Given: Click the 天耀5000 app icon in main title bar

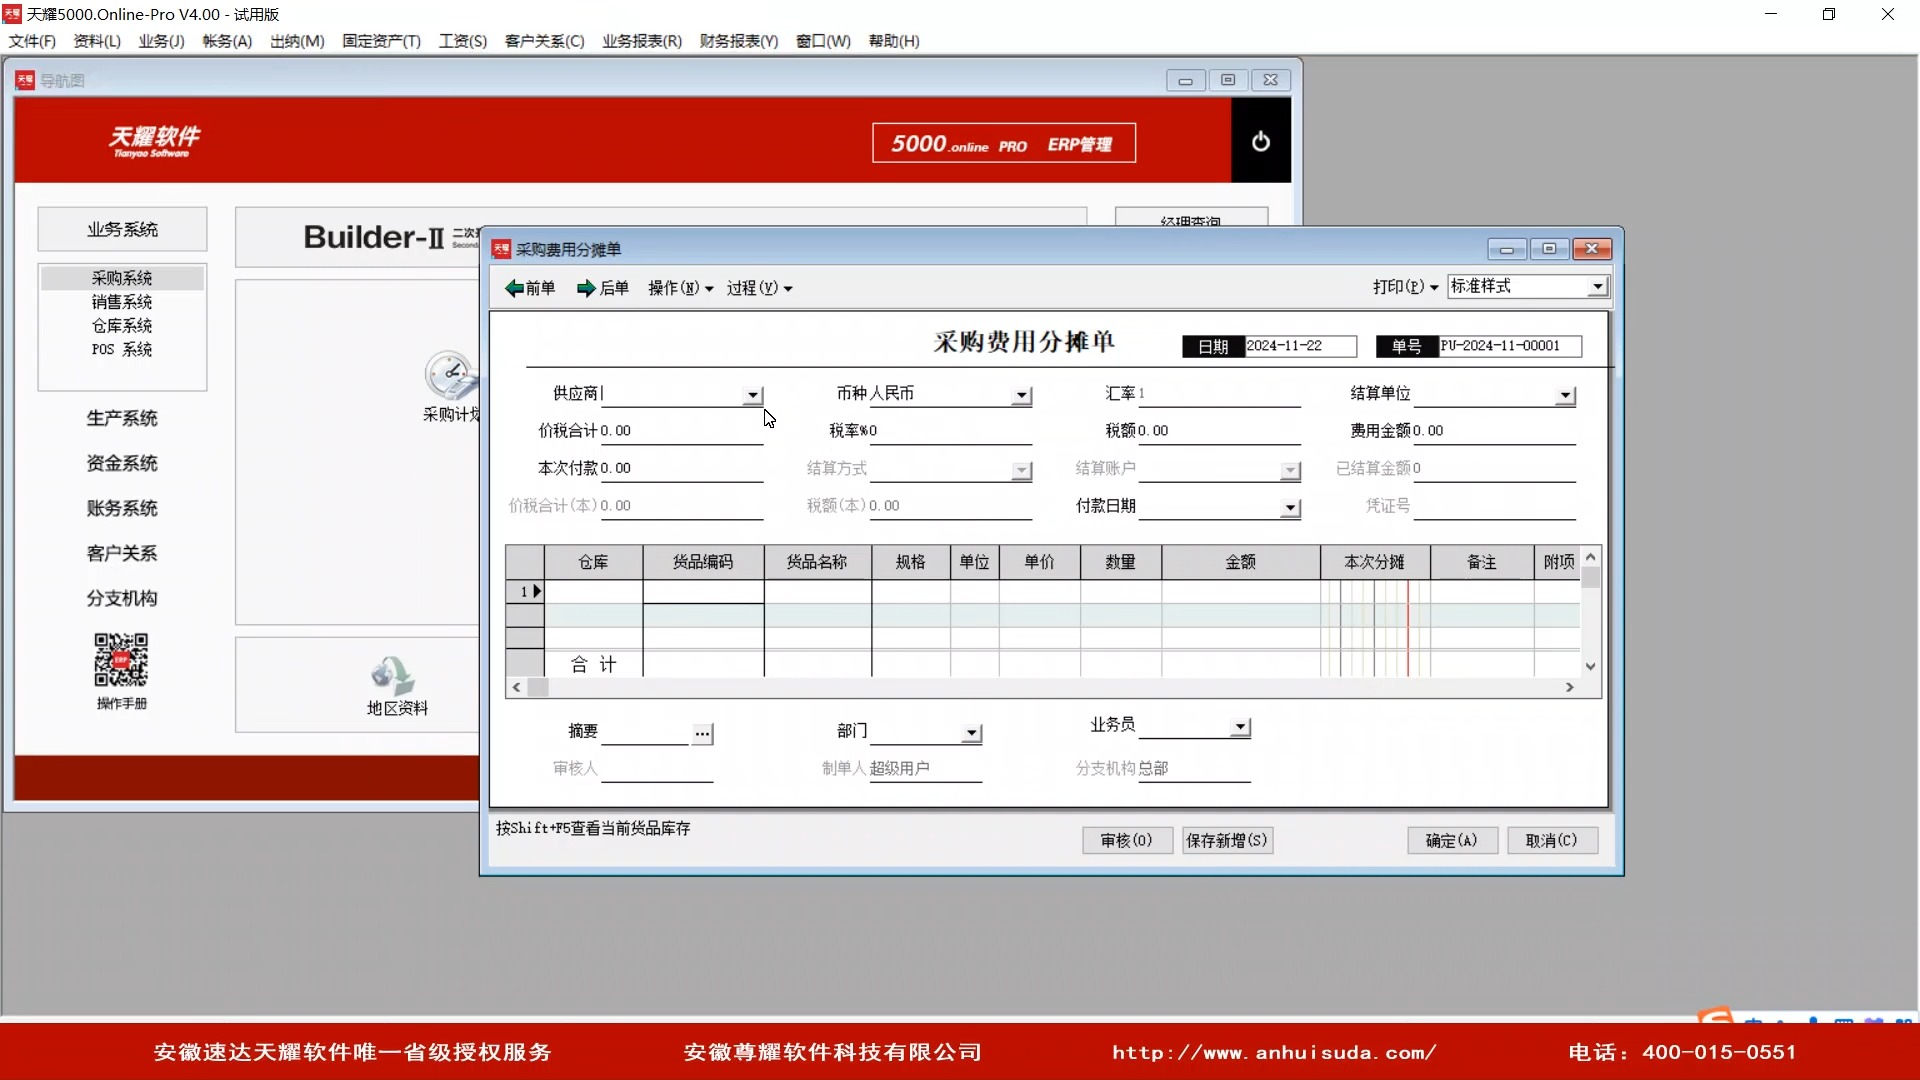Looking at the screenshot, I should coord(11,13).
